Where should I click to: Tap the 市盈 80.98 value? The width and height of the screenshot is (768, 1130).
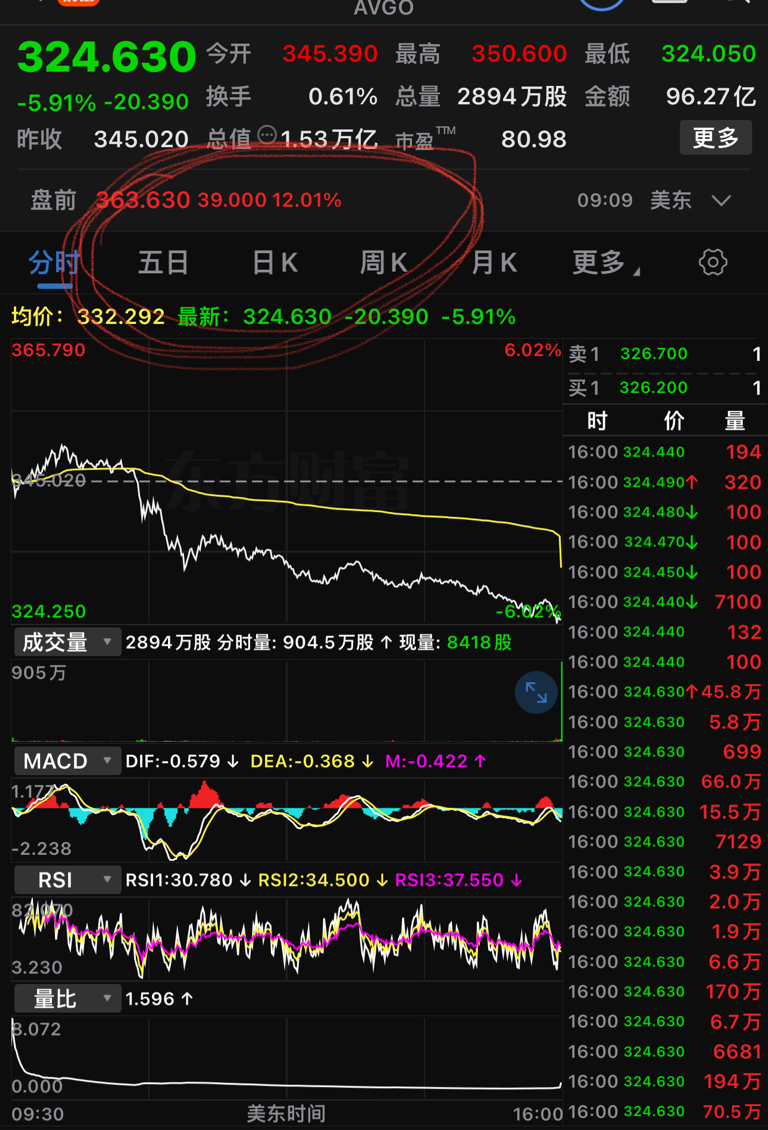coord(533,138)
